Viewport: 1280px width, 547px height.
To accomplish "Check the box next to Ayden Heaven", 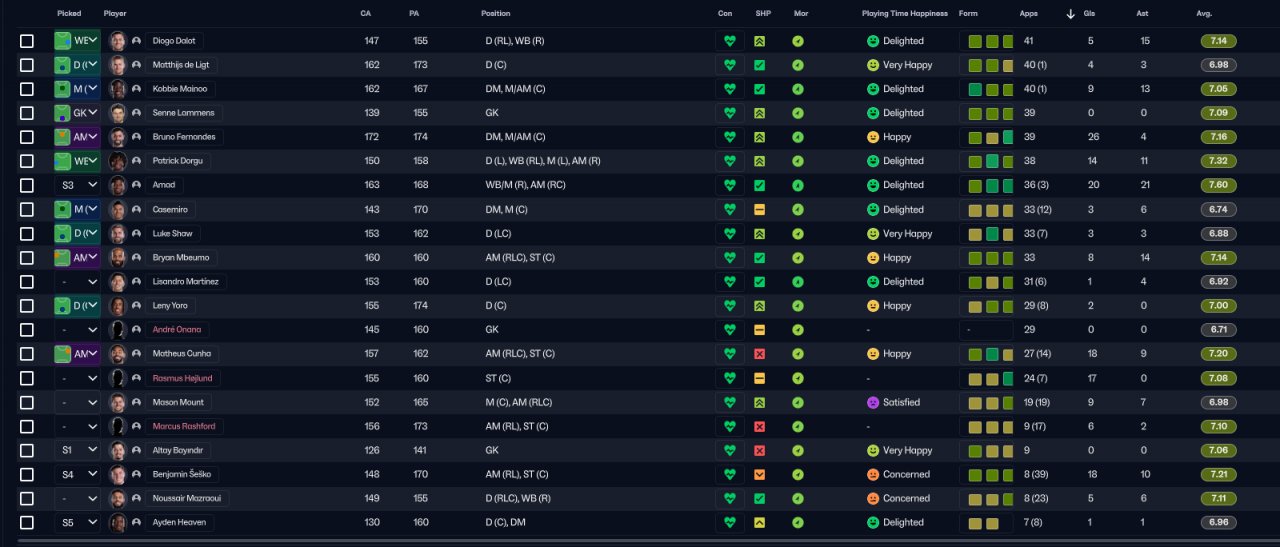I will pos(27,522).
